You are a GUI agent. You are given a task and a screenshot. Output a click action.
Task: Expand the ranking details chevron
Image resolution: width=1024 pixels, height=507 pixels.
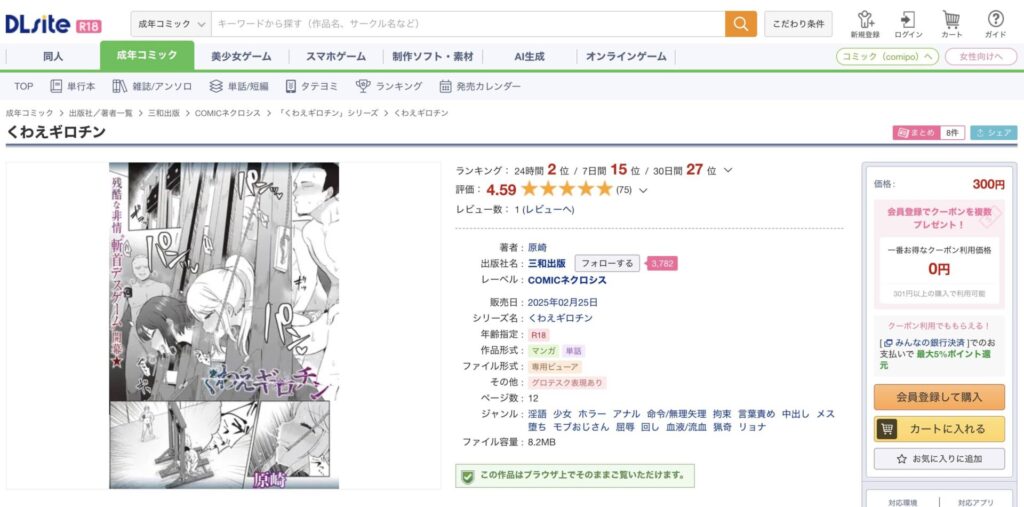(728, 171)
